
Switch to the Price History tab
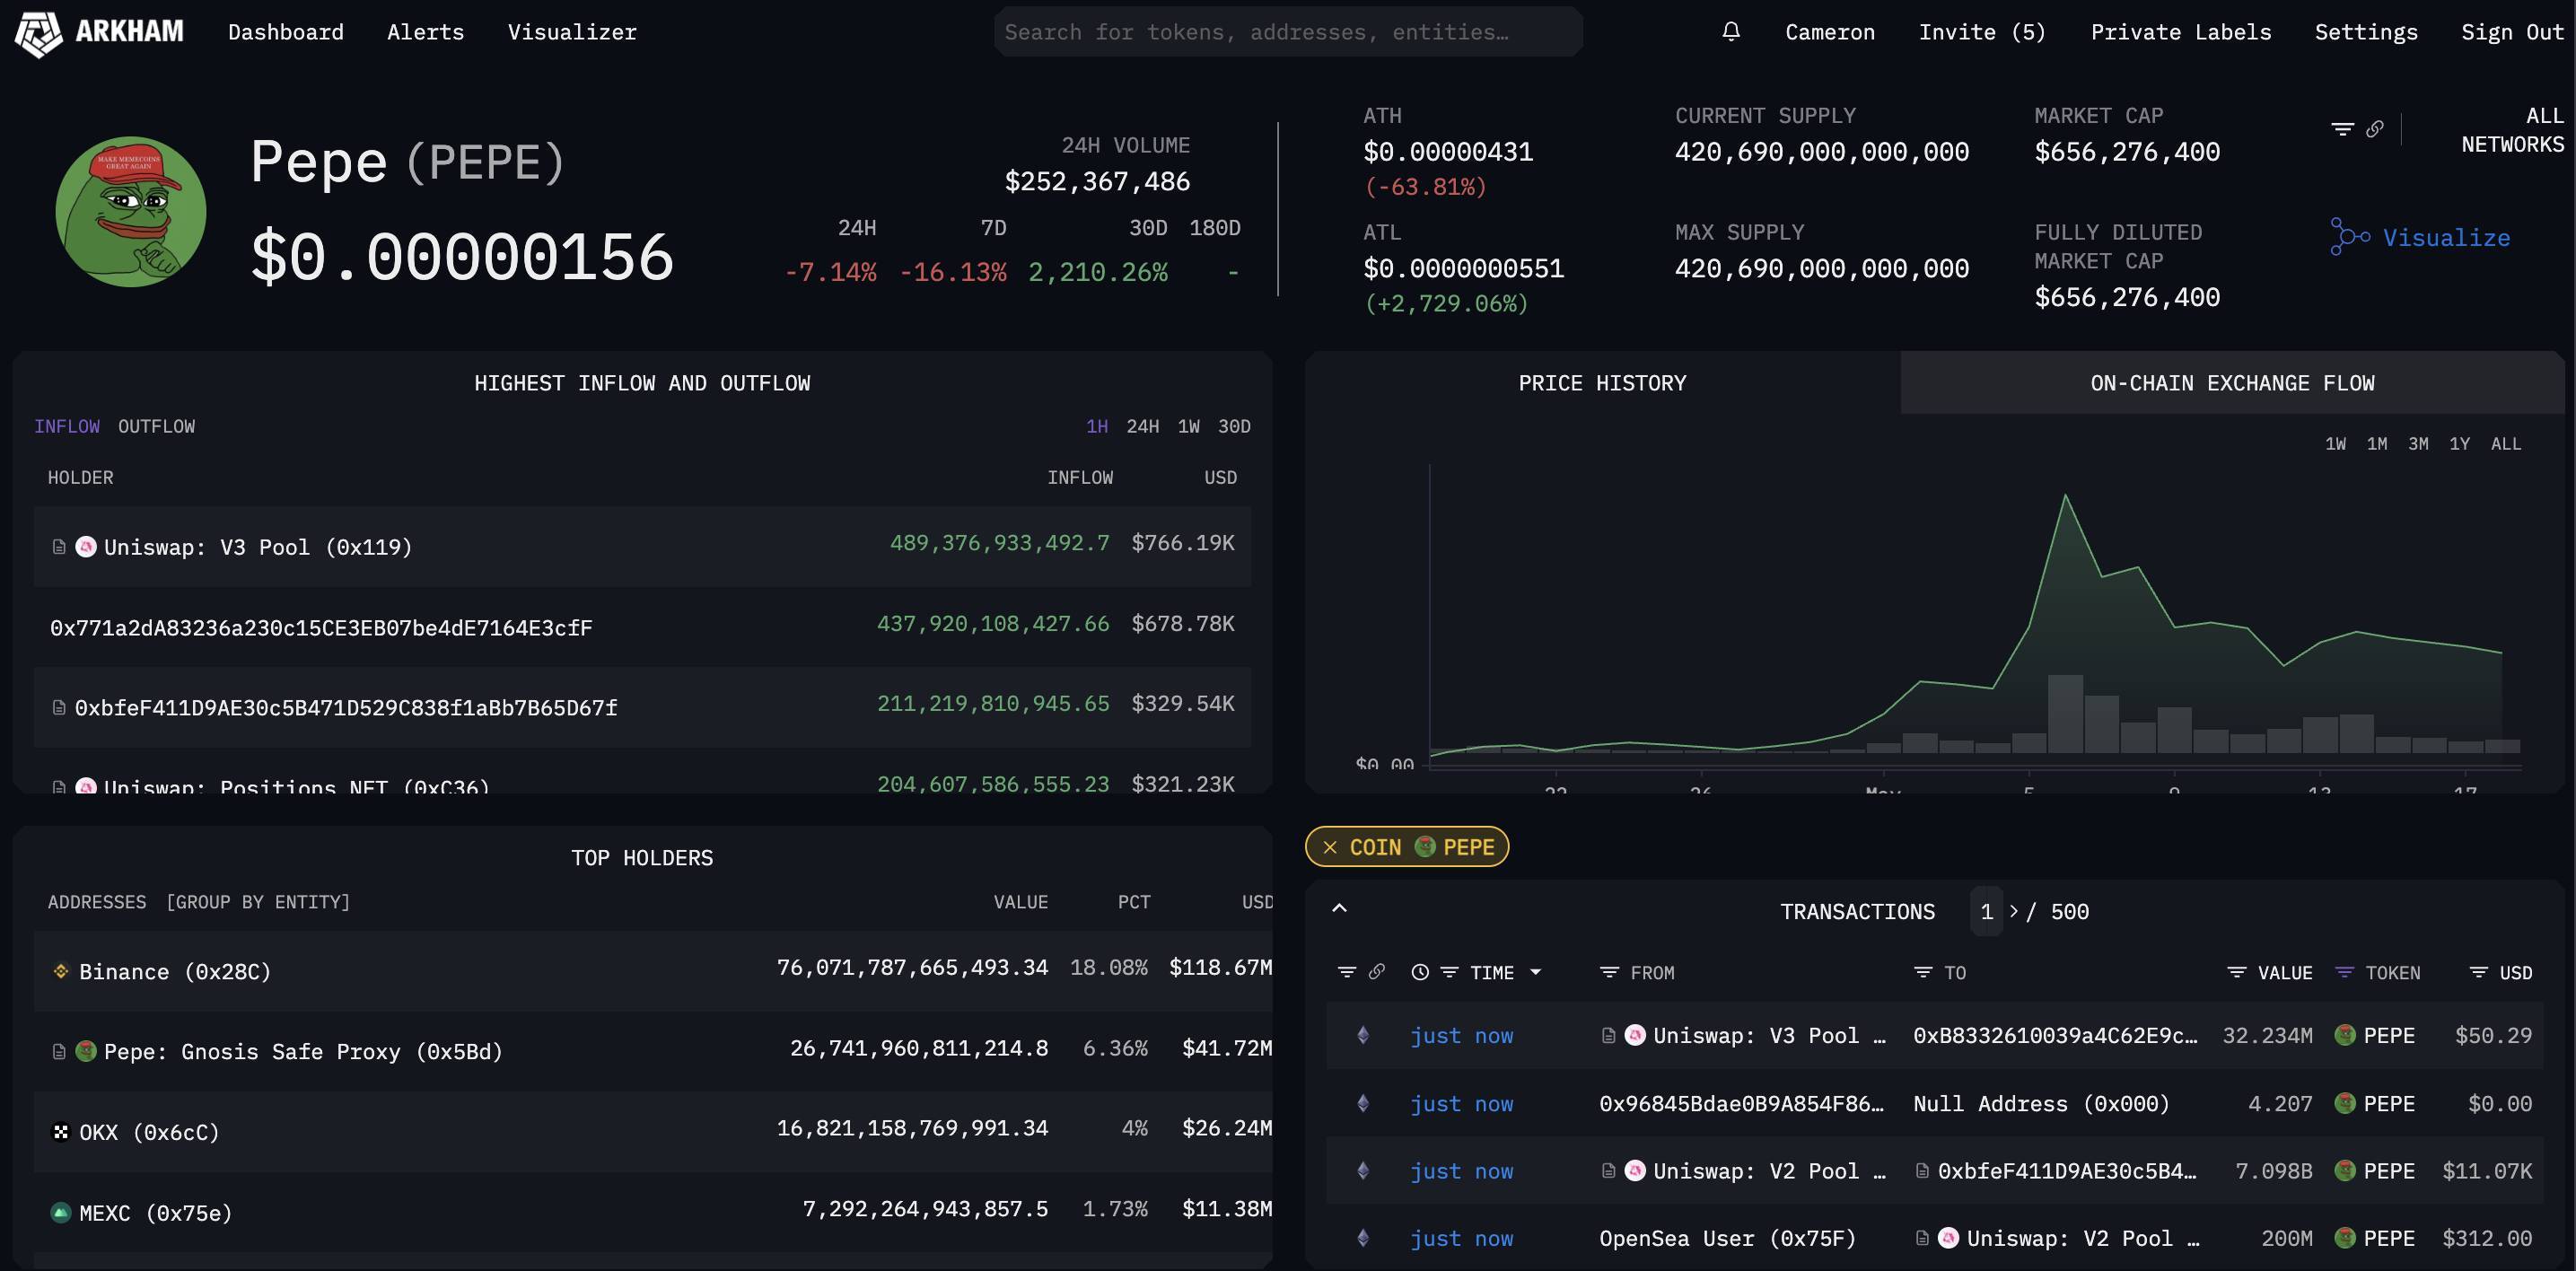[x=1602, y=383]
